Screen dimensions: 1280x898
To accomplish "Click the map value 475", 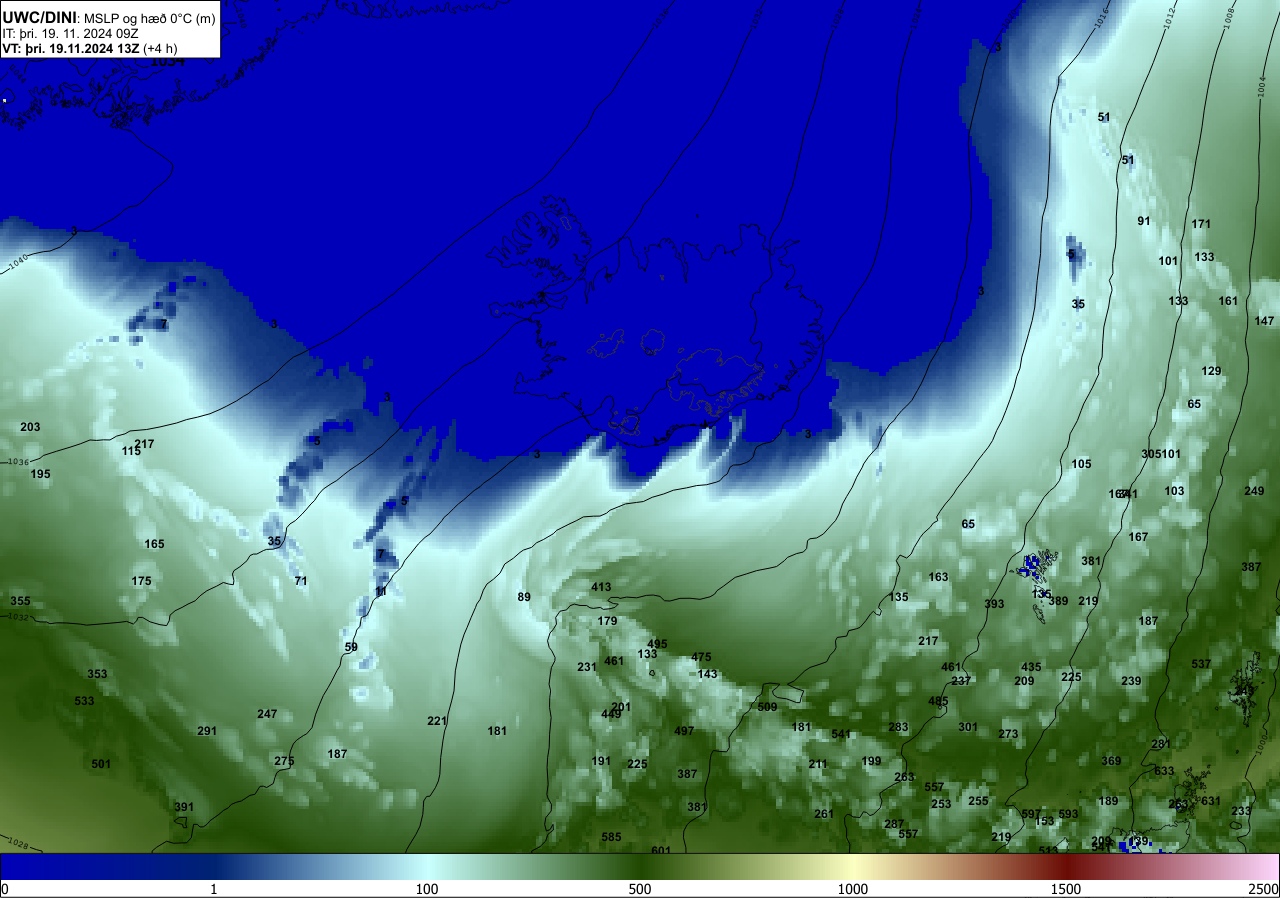I will point(701,657).
